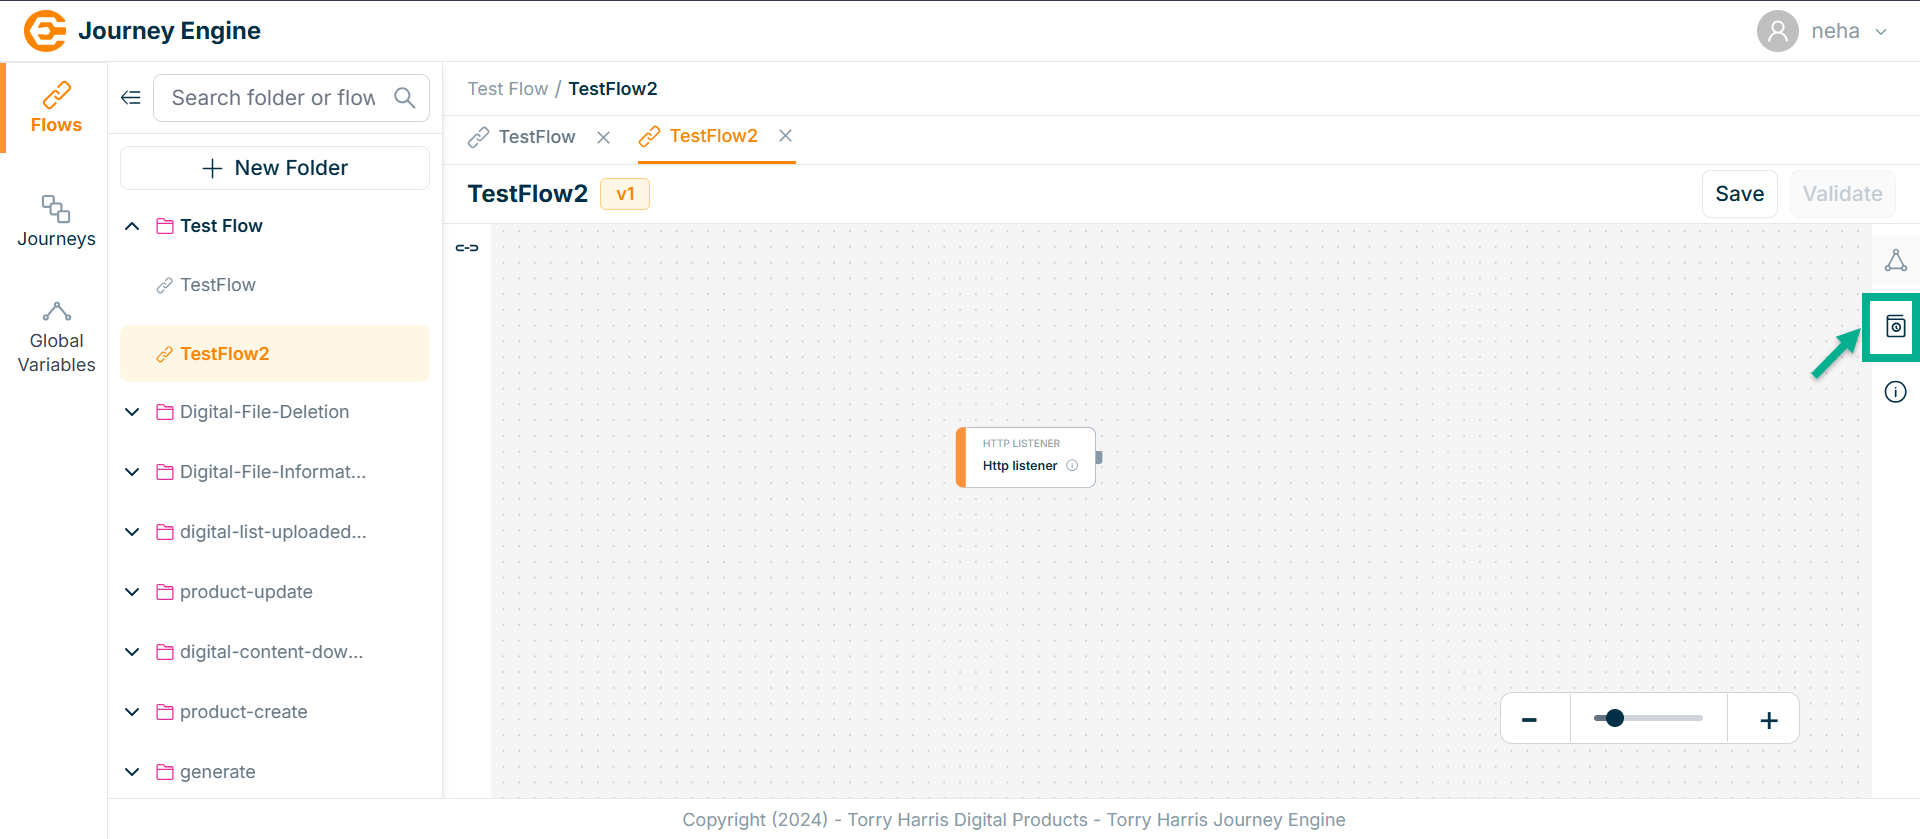Screen dimensions: 1920x839
Task: Click the New Folder button
Action: (x=275, y=168)
